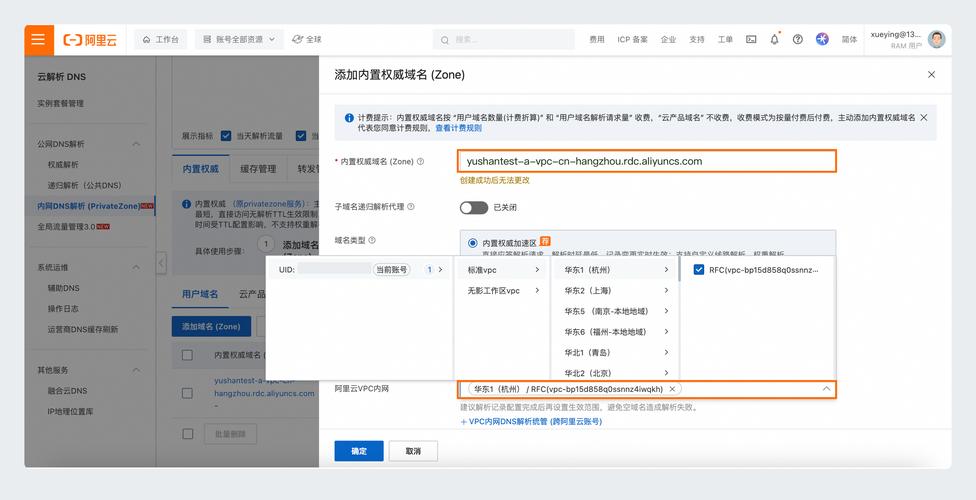Click the 批量删除 button

pos(230,434)
